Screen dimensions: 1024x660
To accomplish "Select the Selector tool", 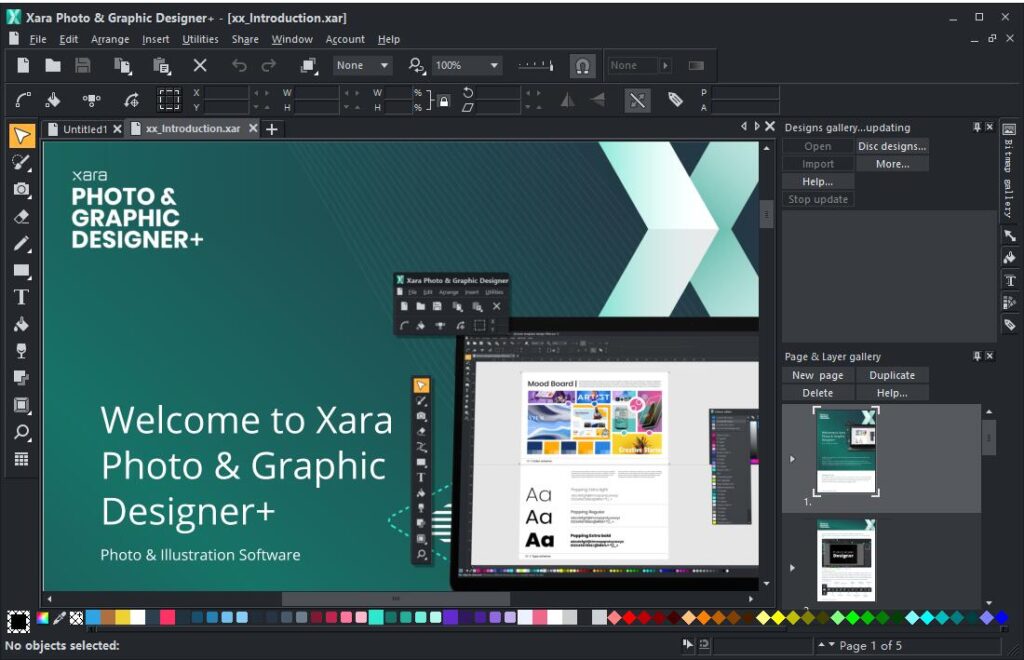I will [20, 135].
